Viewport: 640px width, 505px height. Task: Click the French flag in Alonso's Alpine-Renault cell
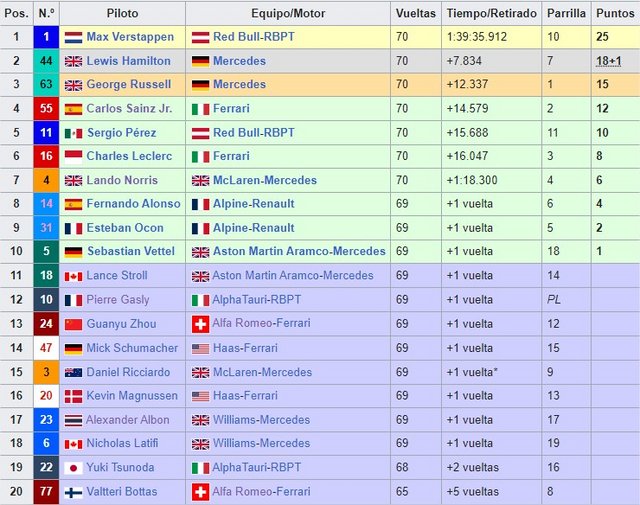click(x=200, y=205)
